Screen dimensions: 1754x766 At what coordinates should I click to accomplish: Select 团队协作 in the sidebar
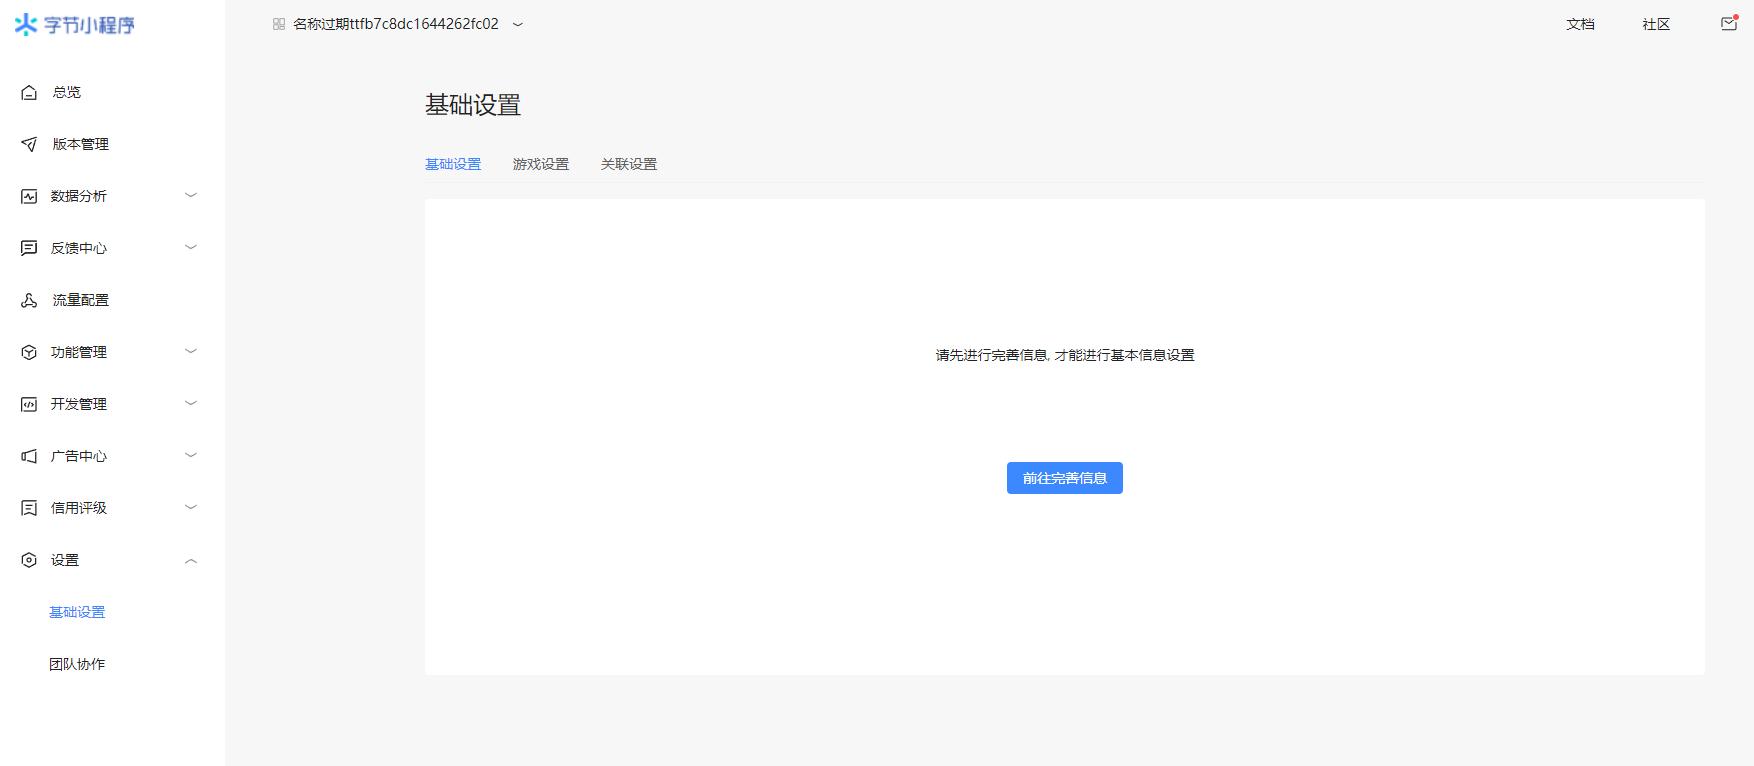77,664
